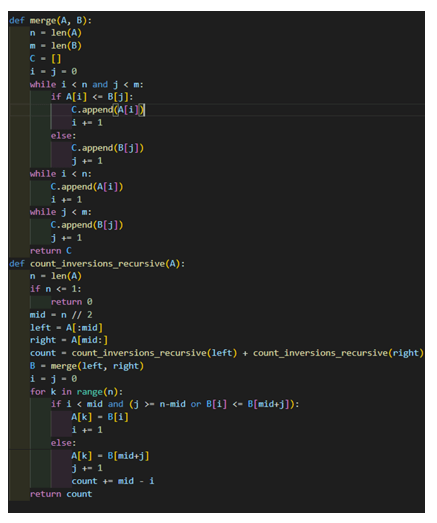This screenshot has height=523, width=437.
Task: Click 'count += mid - i' statement
Action: pyautogui.click(x=113, y=481)
